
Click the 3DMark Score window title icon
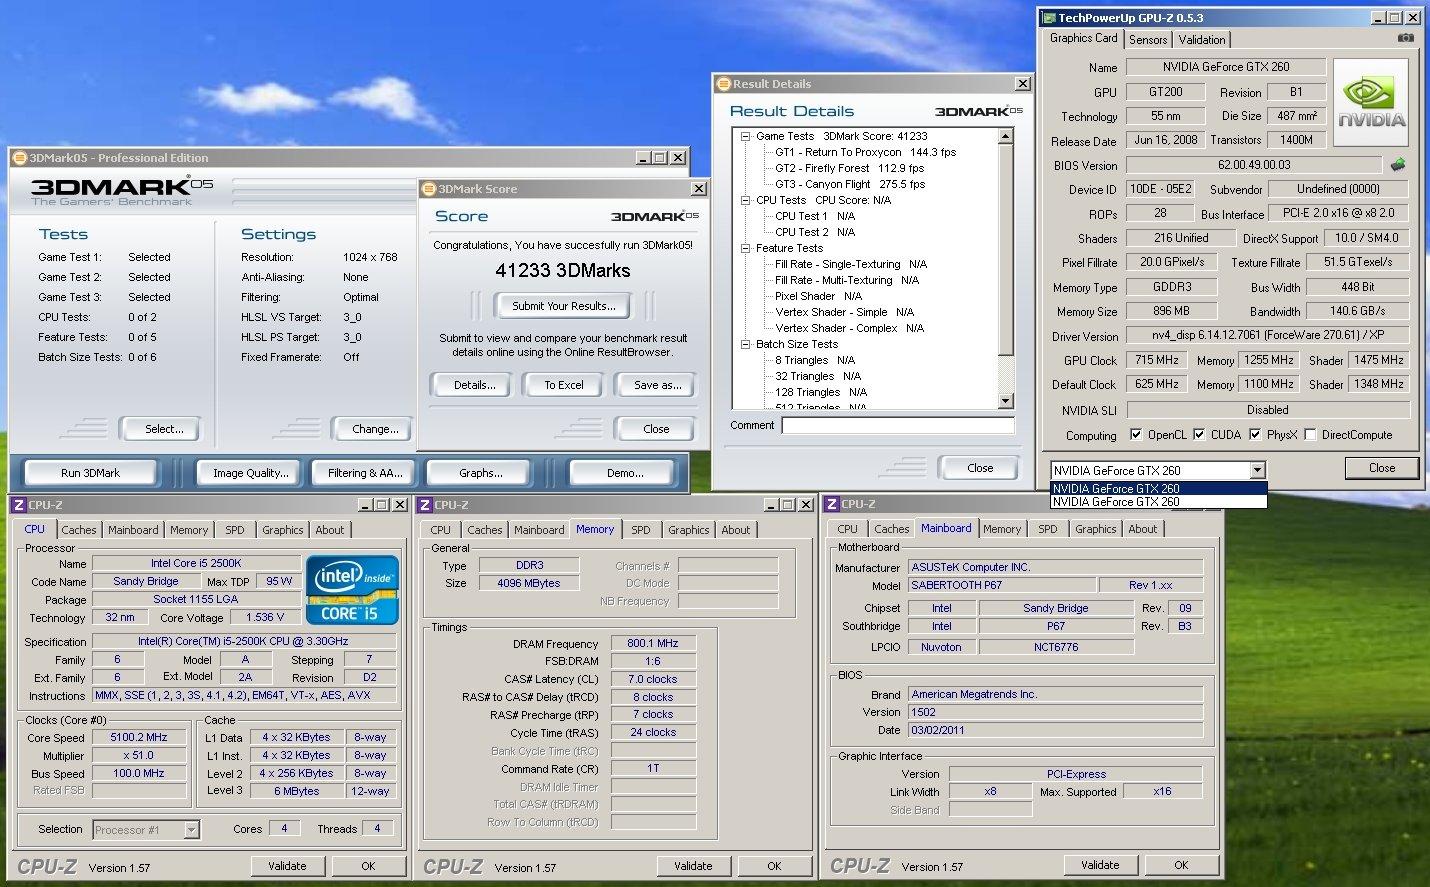pyautogui.click(x=429, y=189)
